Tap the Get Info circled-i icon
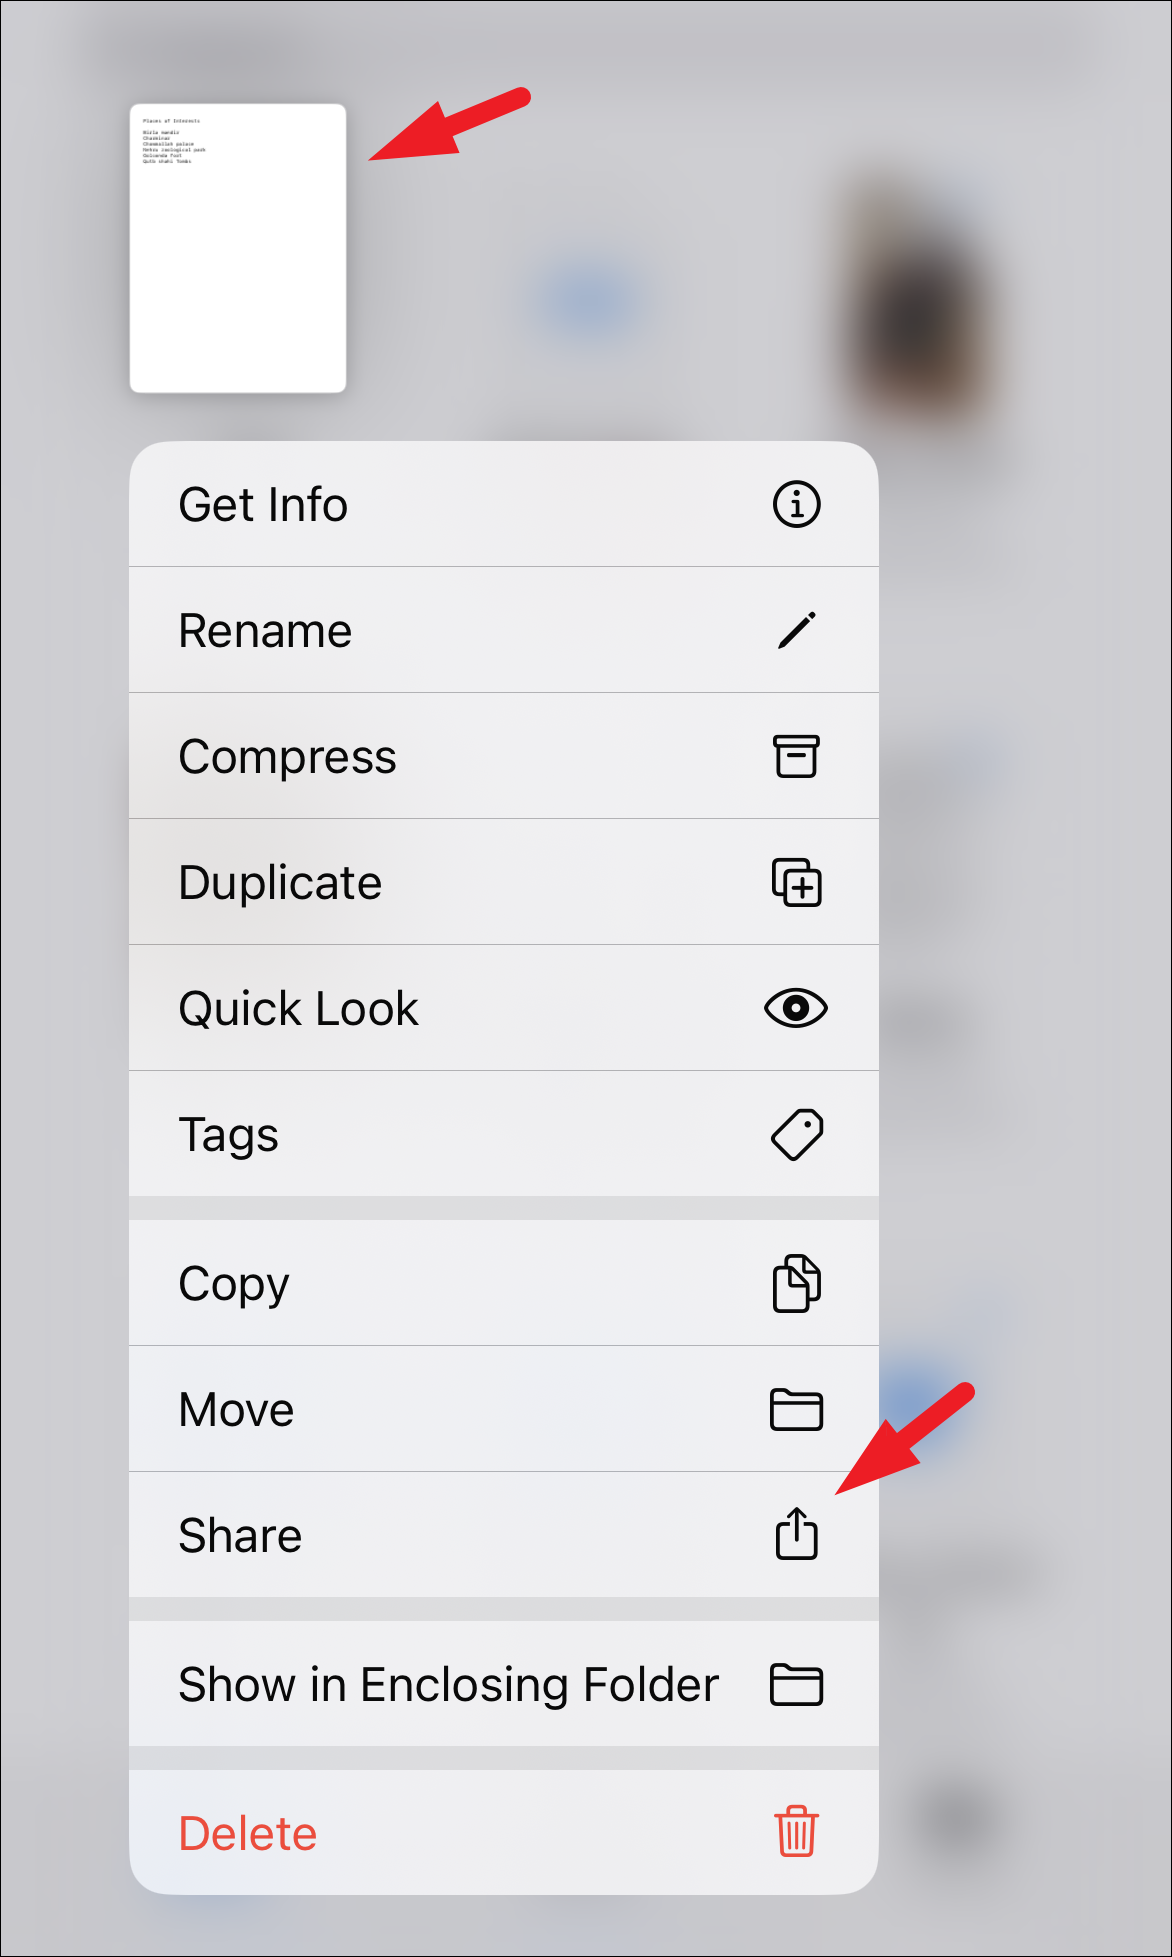1172x1957 pixels. coord(796,504)
